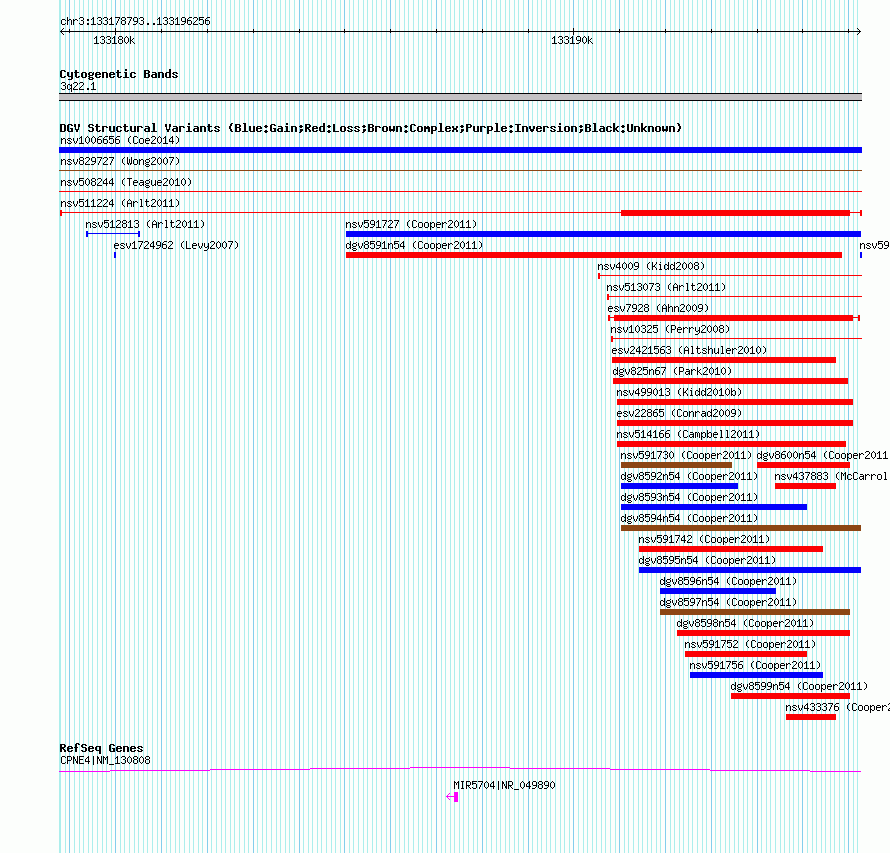The image size is (890, 853).
Task: Open dgv8599n54 (Cooper2011) variant label
Action: 799,686
